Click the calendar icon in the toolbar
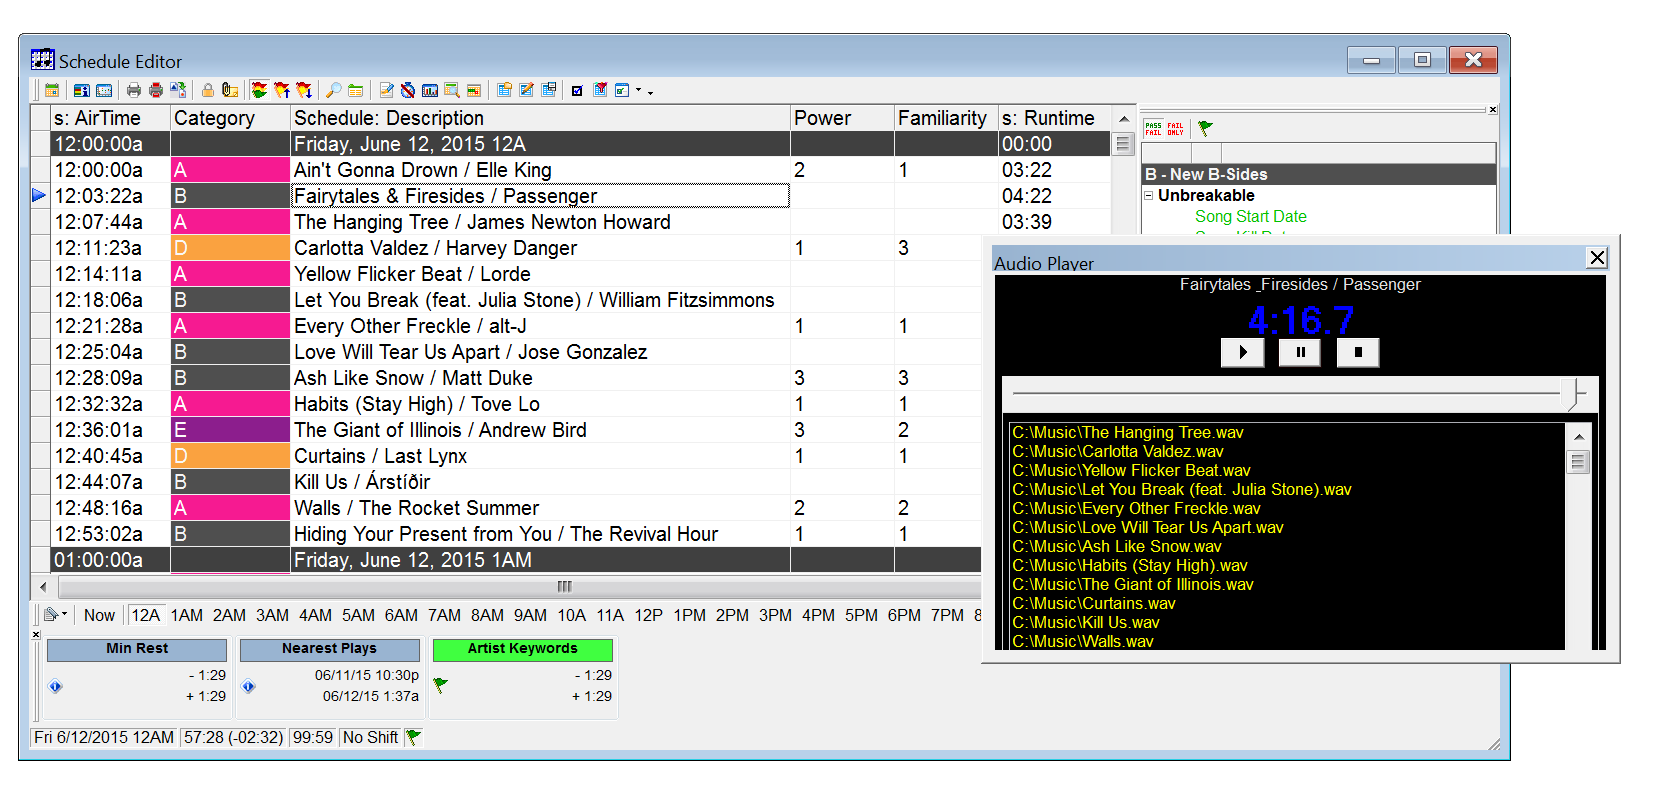1662x800 pixels. [x=52, y=91]
